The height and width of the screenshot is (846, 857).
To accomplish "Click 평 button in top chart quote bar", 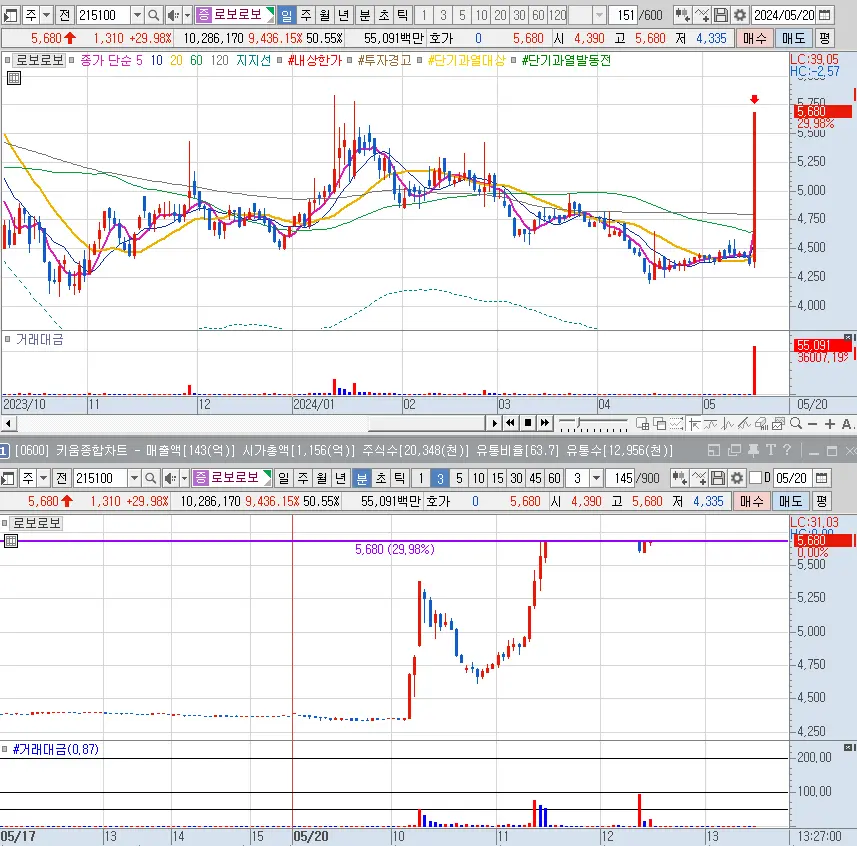I will (x=824, y=38).
